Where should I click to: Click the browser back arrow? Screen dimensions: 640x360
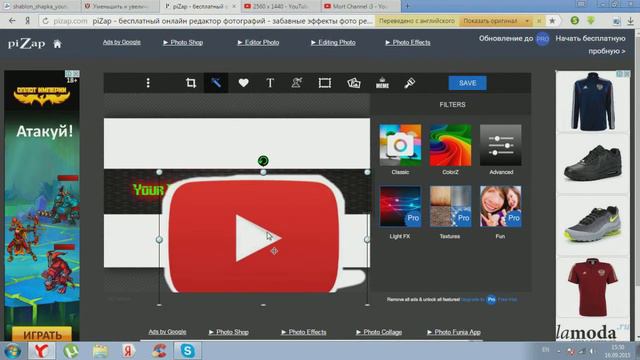(12, 20)
